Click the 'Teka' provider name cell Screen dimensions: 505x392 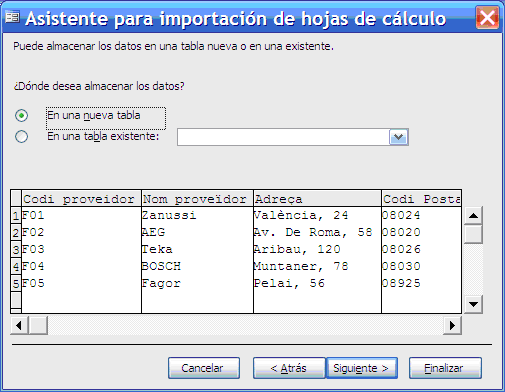pos(198,249)
